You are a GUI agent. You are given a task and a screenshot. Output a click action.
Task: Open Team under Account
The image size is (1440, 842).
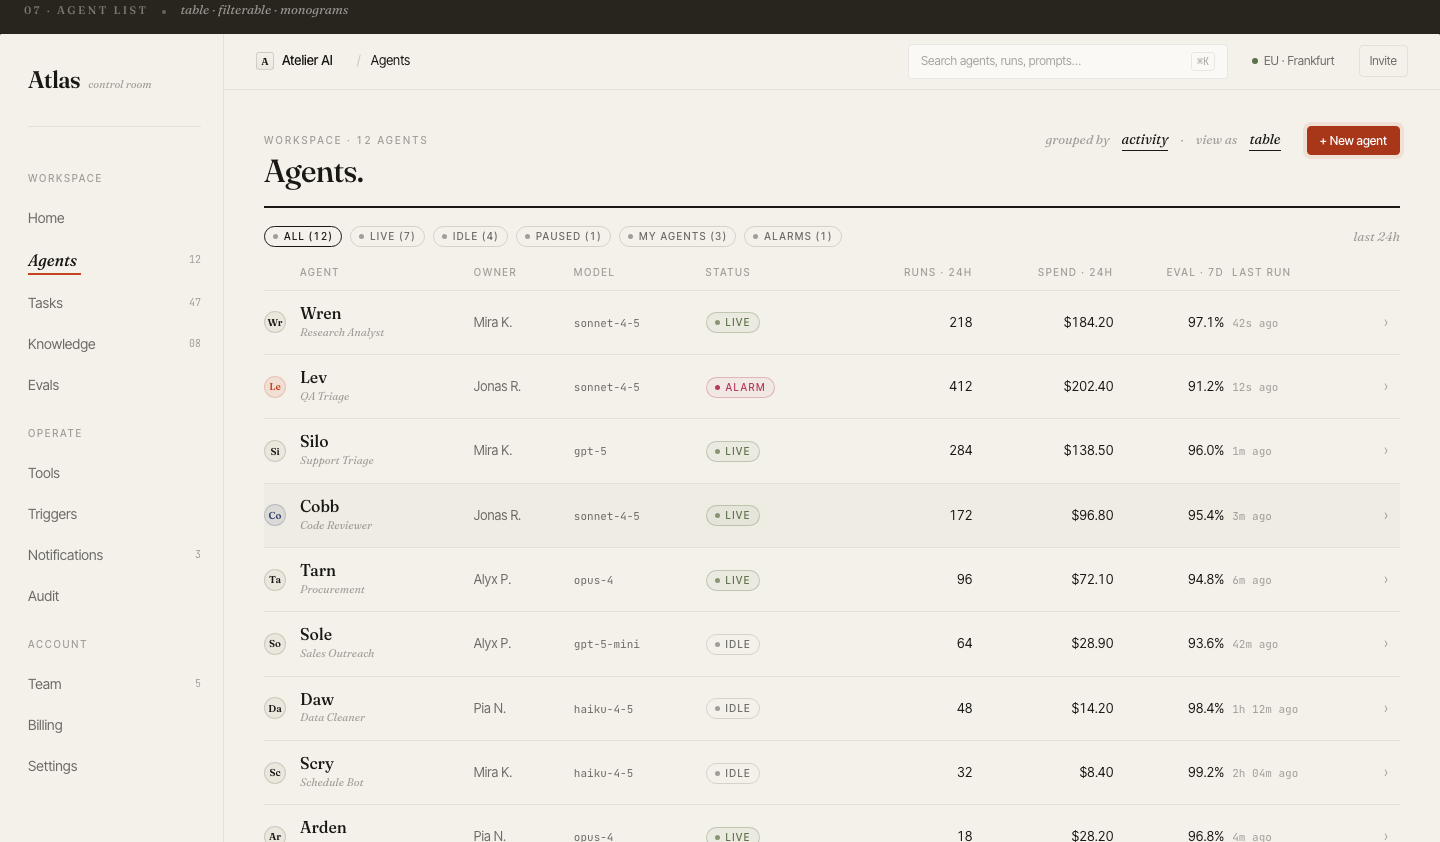pos(45,684)
